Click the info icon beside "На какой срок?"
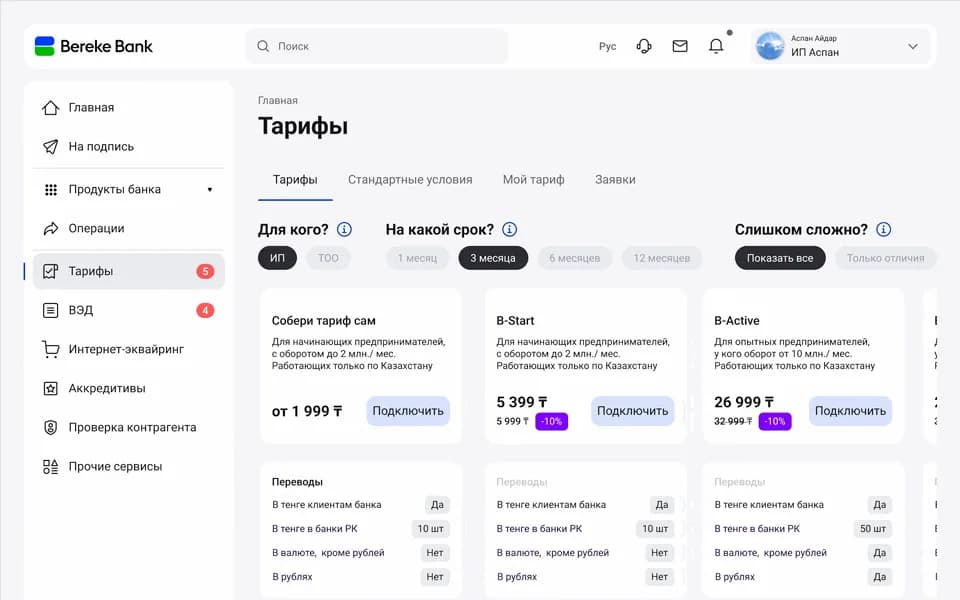Screen dimensions: 960x600 point(510,230)
